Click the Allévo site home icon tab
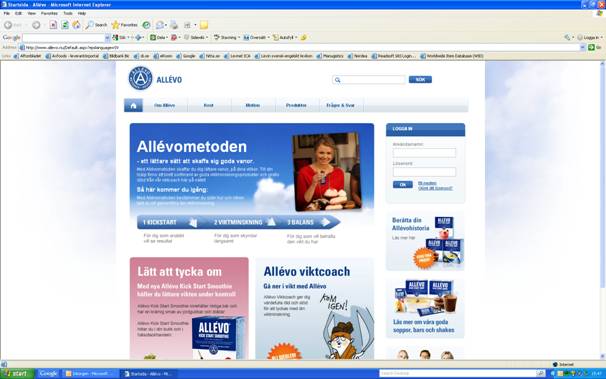 (133, 105)
